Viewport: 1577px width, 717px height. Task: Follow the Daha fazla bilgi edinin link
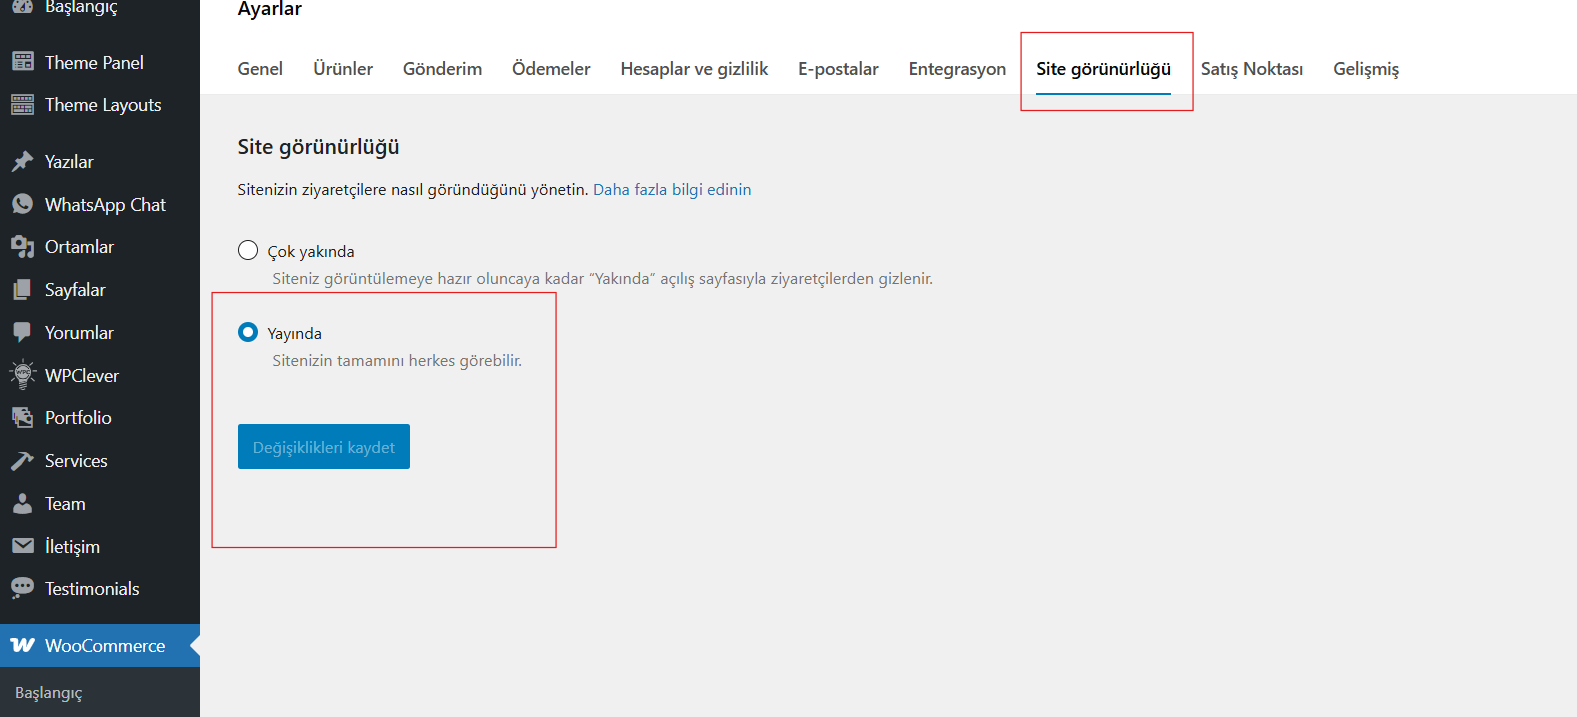(x=672, y=190)
